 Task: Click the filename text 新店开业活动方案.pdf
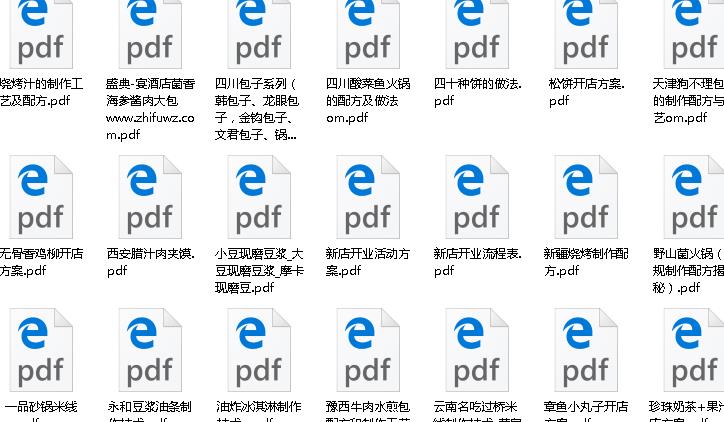tap(368, 262)
